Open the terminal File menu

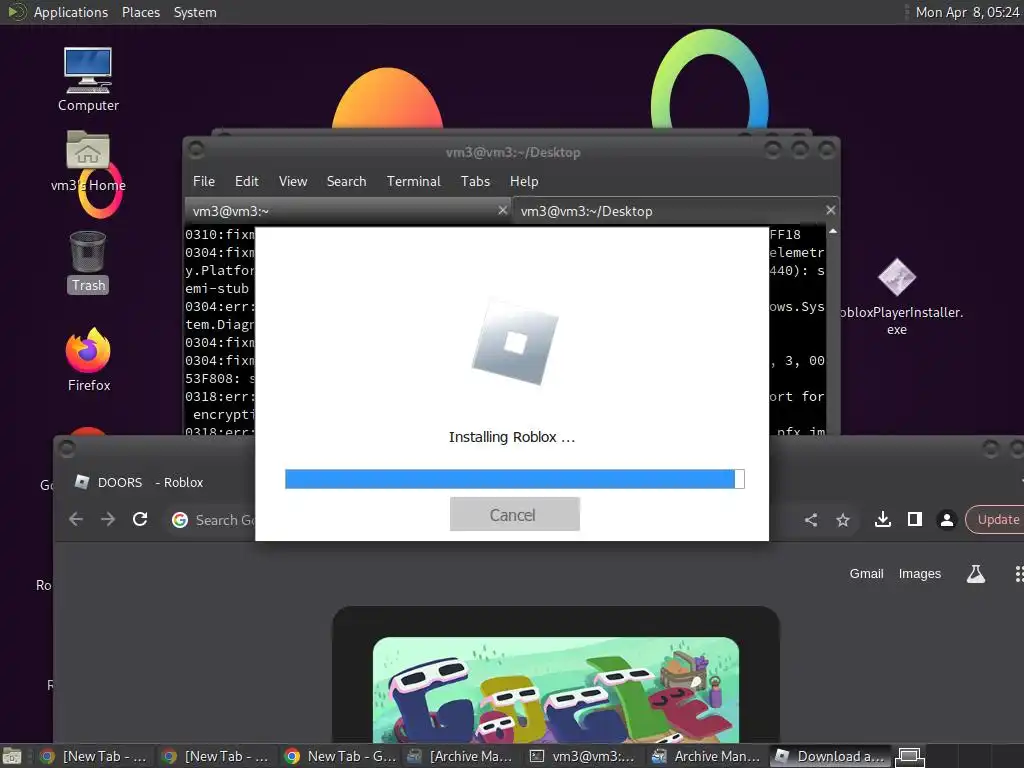(204, 182)
